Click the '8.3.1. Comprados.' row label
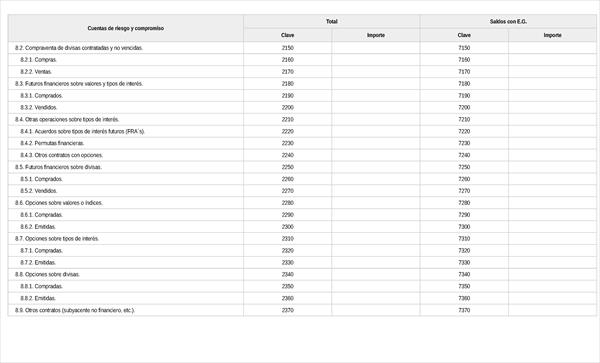The image size is (600, 363). click(41, 96)
